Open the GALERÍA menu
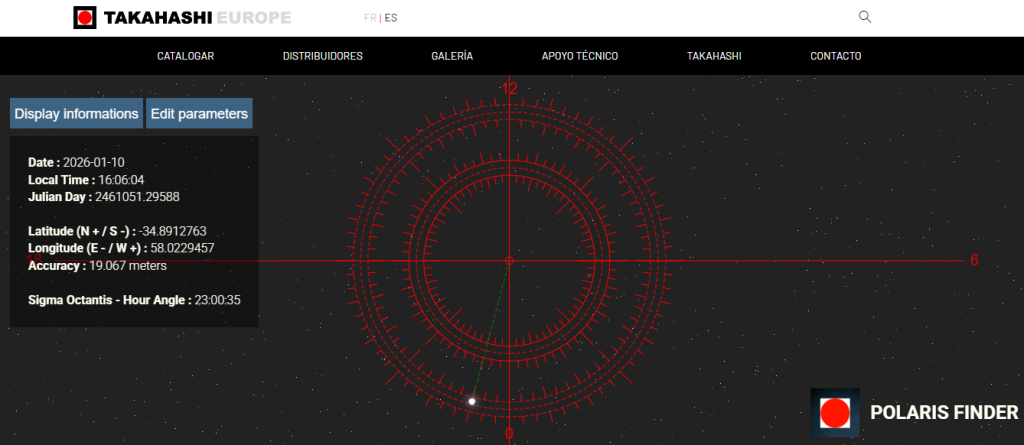Image resolution: width=1024 pixels, height=445 pixels. coord(452,56)
